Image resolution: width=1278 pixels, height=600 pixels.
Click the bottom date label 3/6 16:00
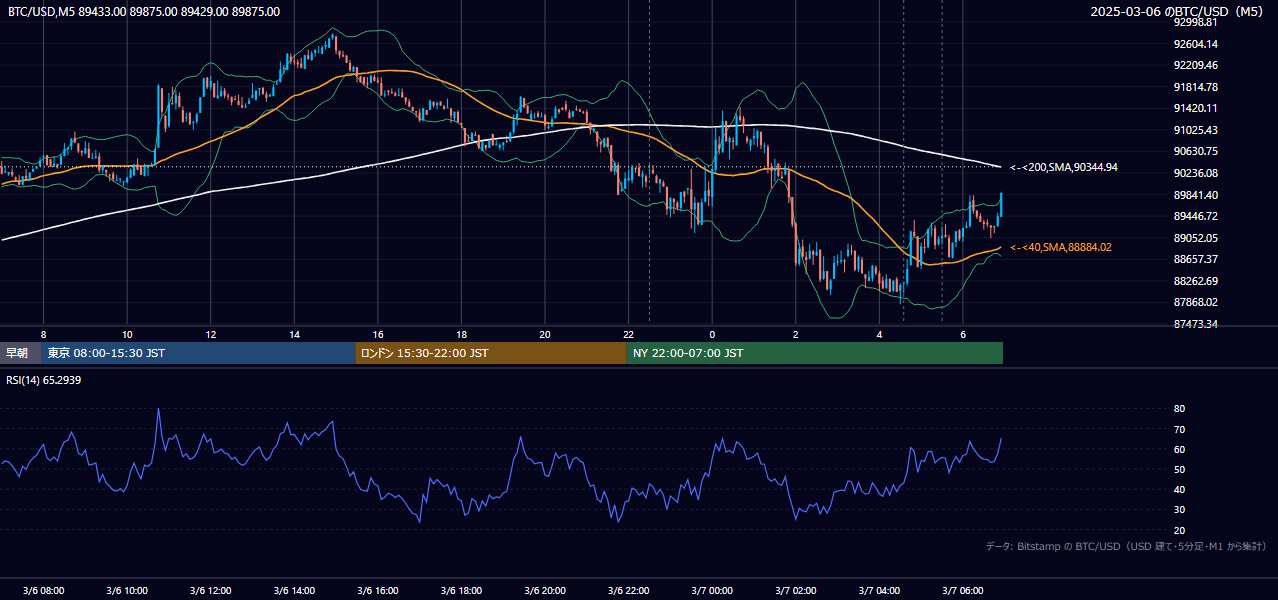click(378, 591)
